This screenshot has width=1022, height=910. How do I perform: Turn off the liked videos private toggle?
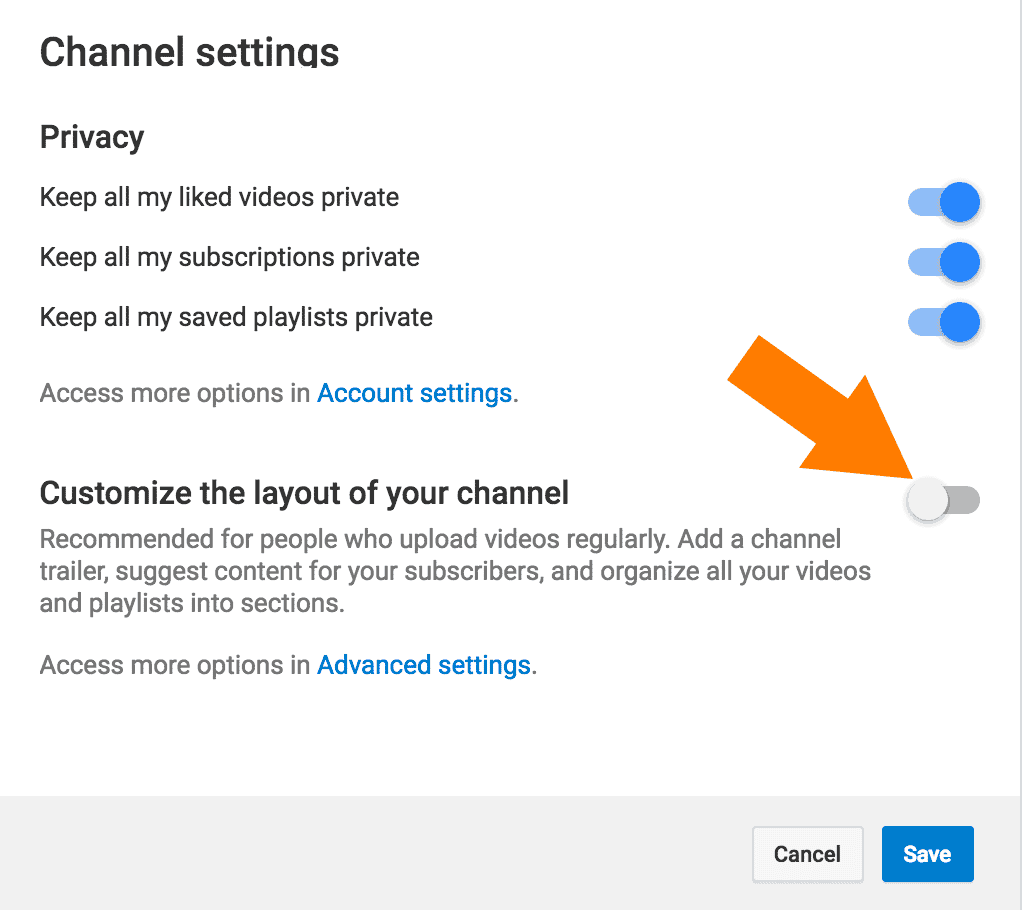pyautogui.click(x=943, y=201)
